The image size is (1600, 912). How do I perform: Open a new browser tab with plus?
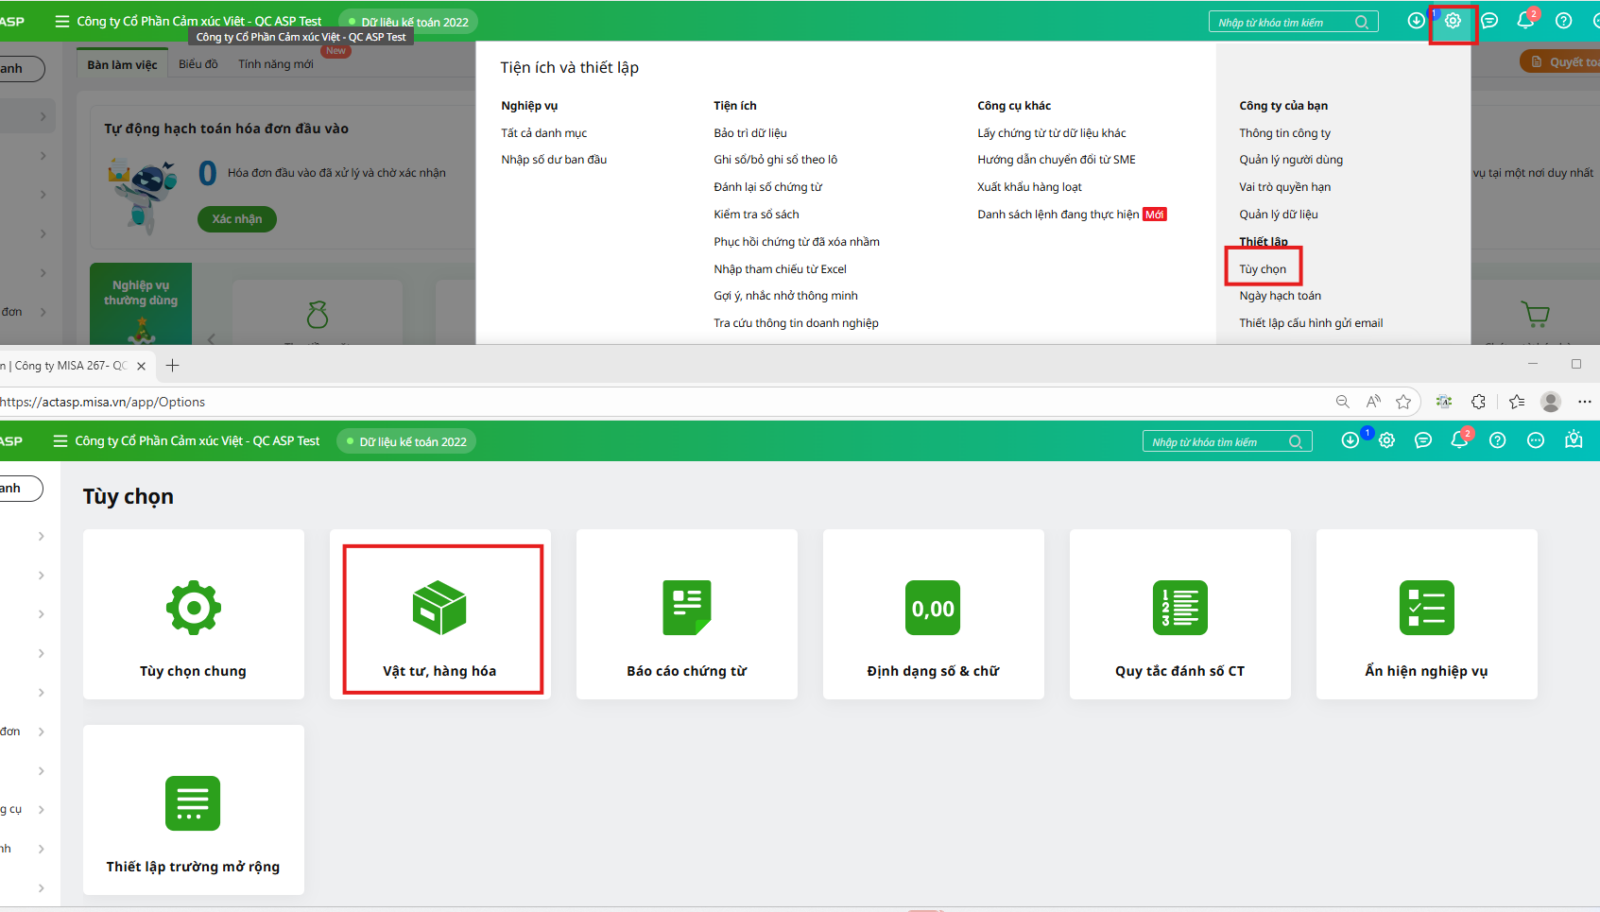pyautogui.click(x=172, y=366)
